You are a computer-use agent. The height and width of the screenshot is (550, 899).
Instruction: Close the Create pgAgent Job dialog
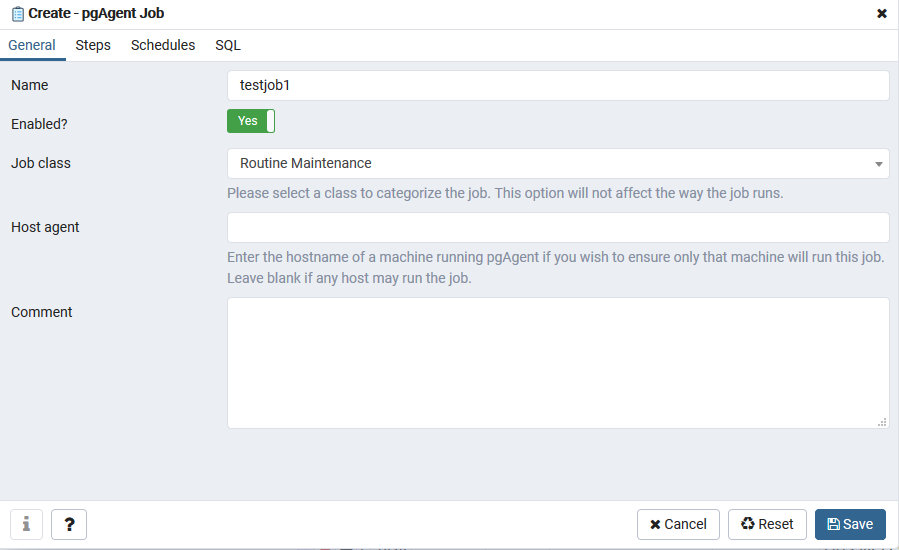[x=882, y=14]
